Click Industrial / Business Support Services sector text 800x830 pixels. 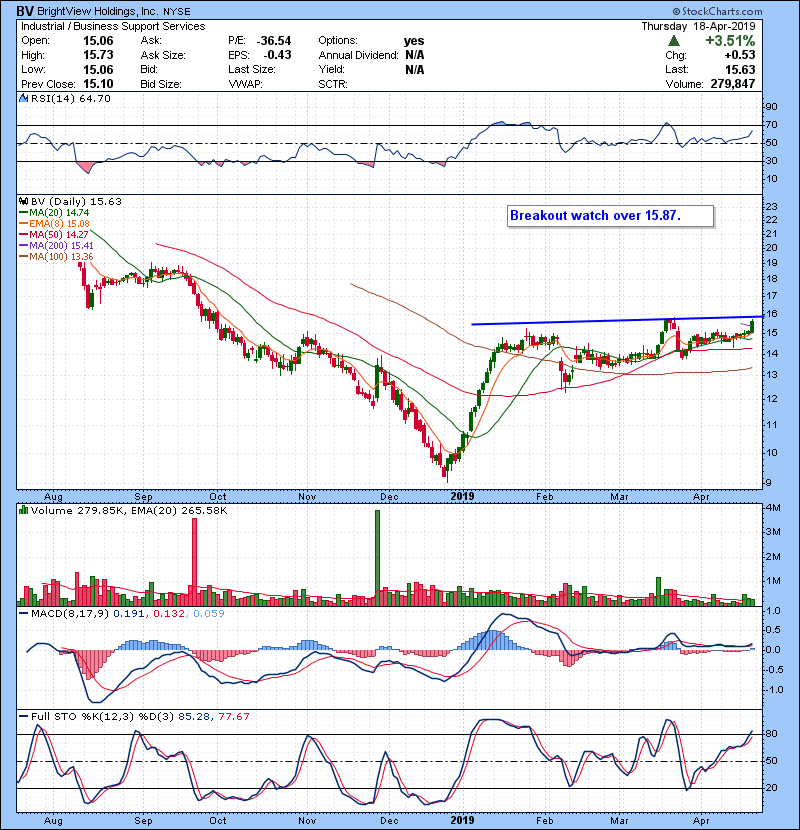pyautogui.click(x=113, y=26)
